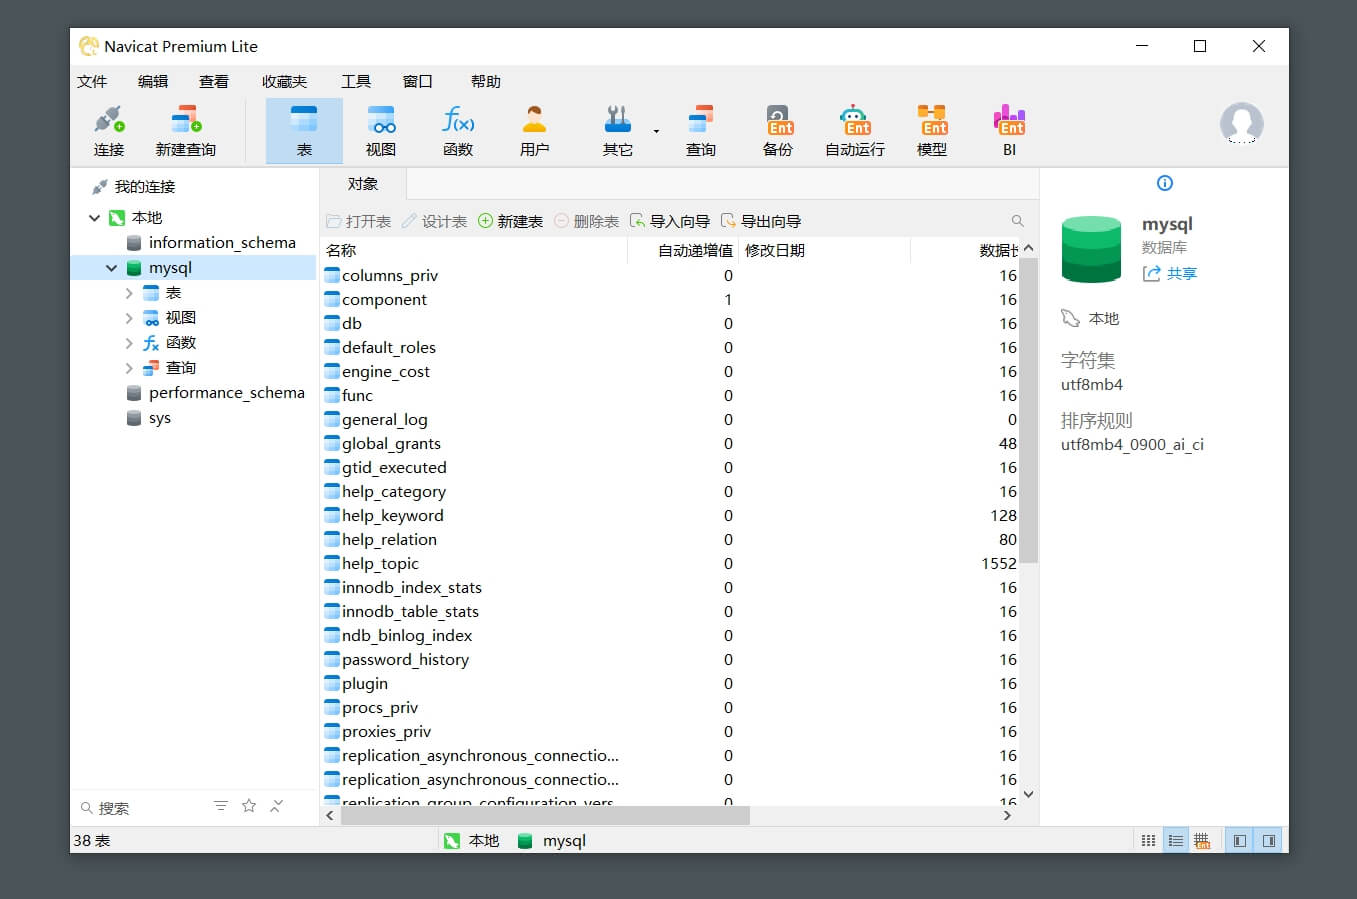Click the 导出向导 button
Viewport: 1357px width, 899px height.
coord(761,221)
